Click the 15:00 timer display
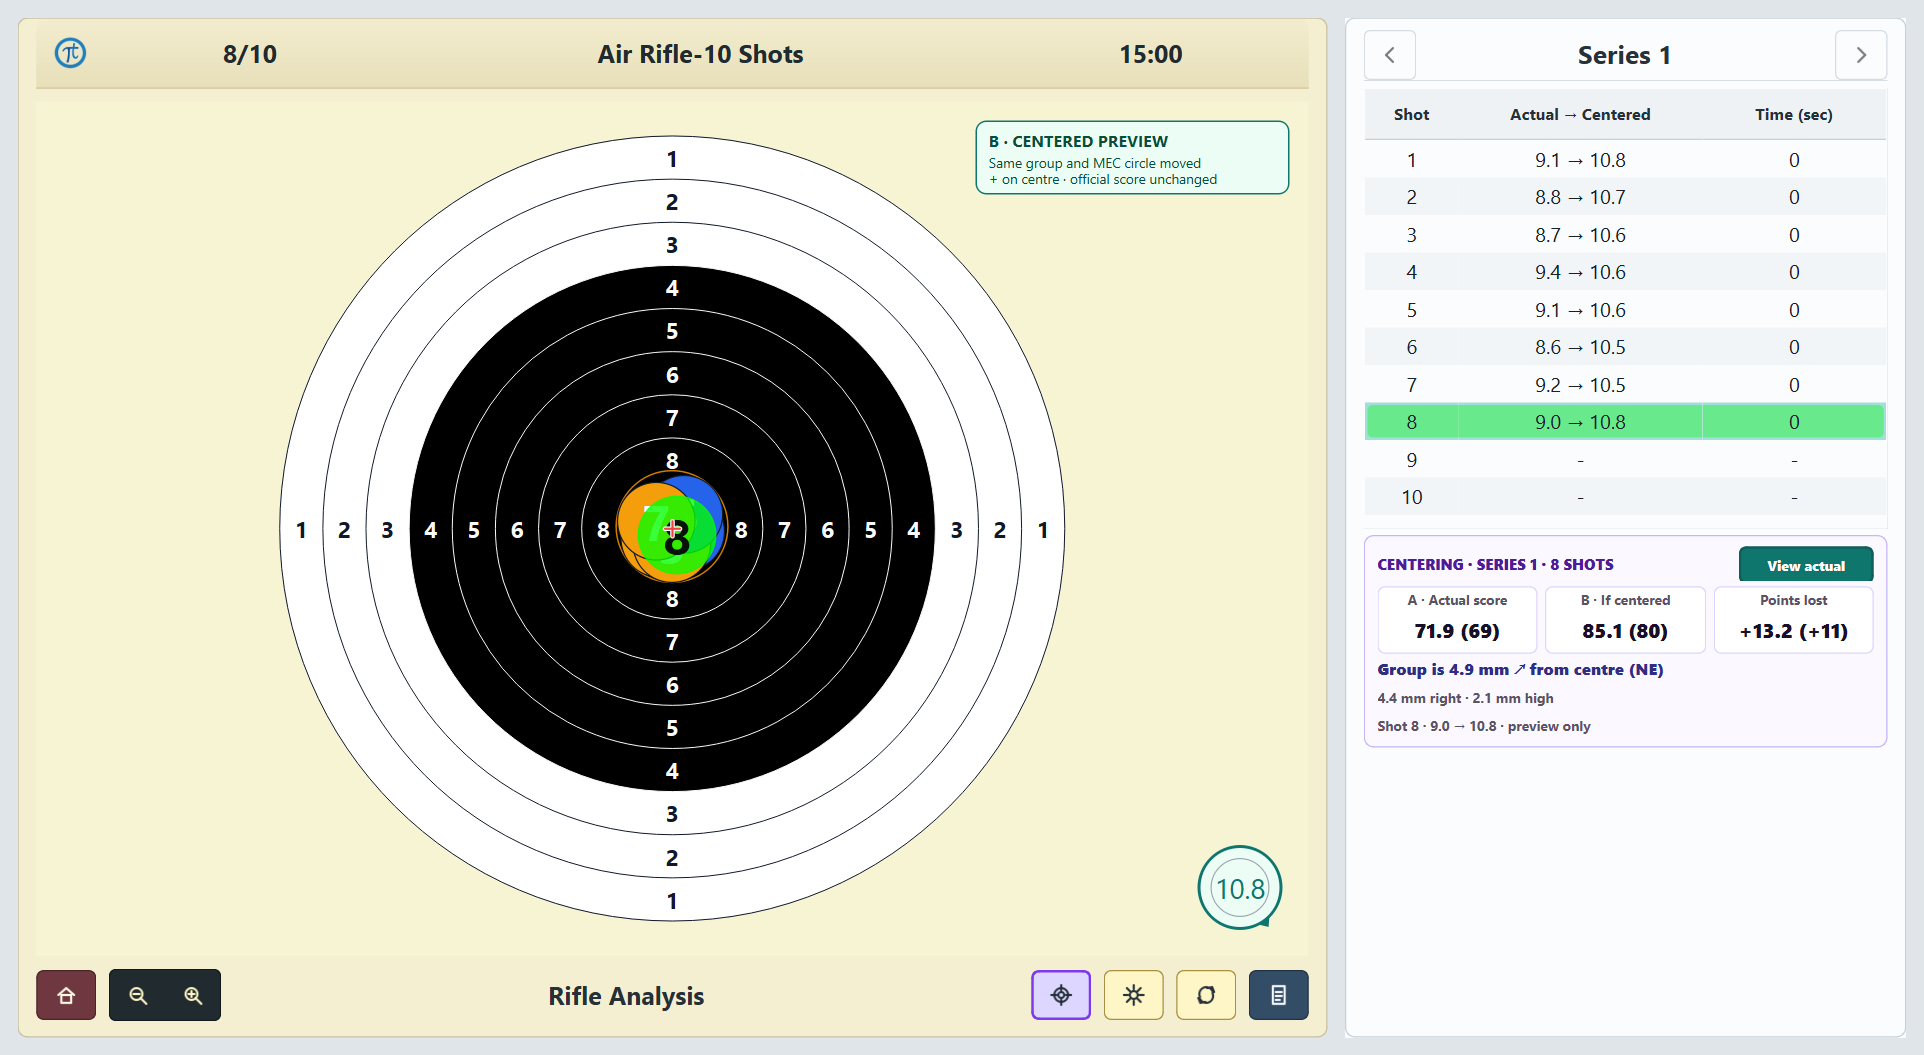 click(x=1150, y=54)
